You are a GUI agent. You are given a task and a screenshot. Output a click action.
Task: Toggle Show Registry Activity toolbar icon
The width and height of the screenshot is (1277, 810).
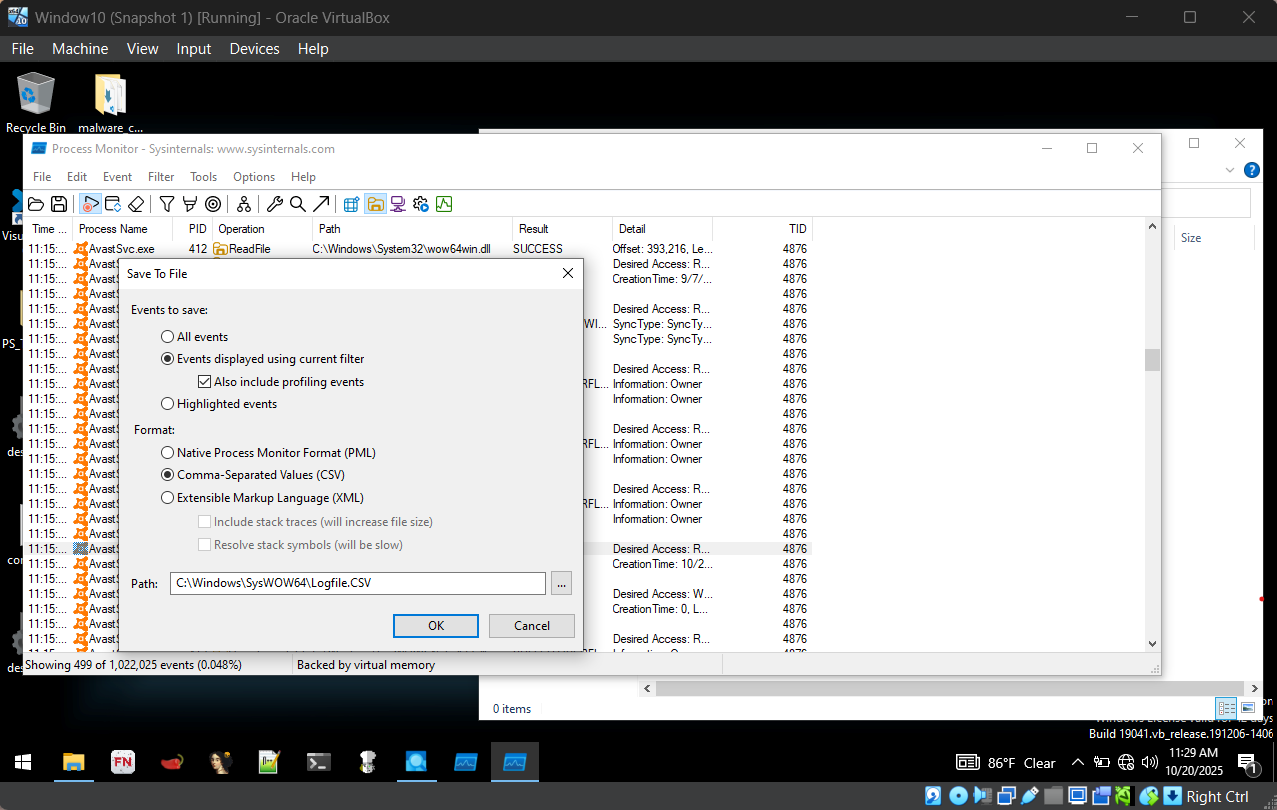click(352, 204)
